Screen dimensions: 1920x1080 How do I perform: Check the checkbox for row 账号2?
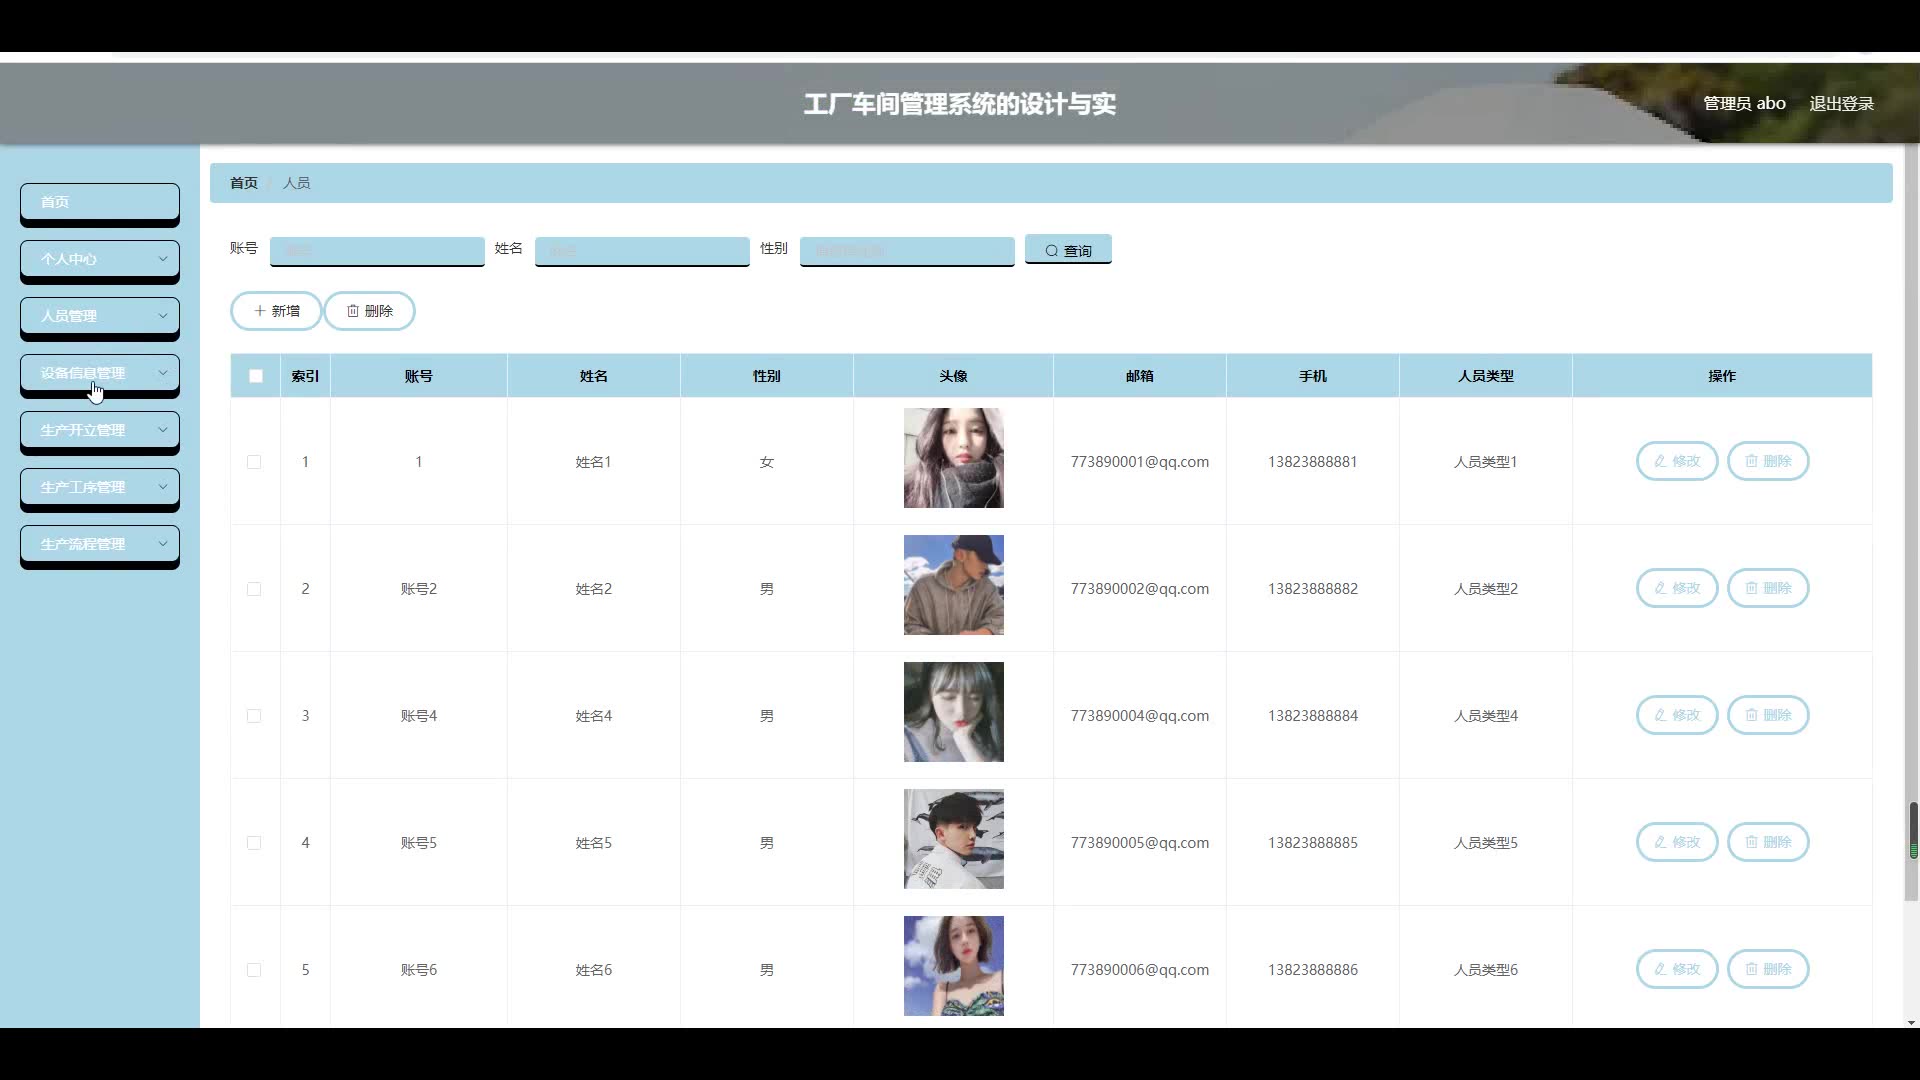254,589
